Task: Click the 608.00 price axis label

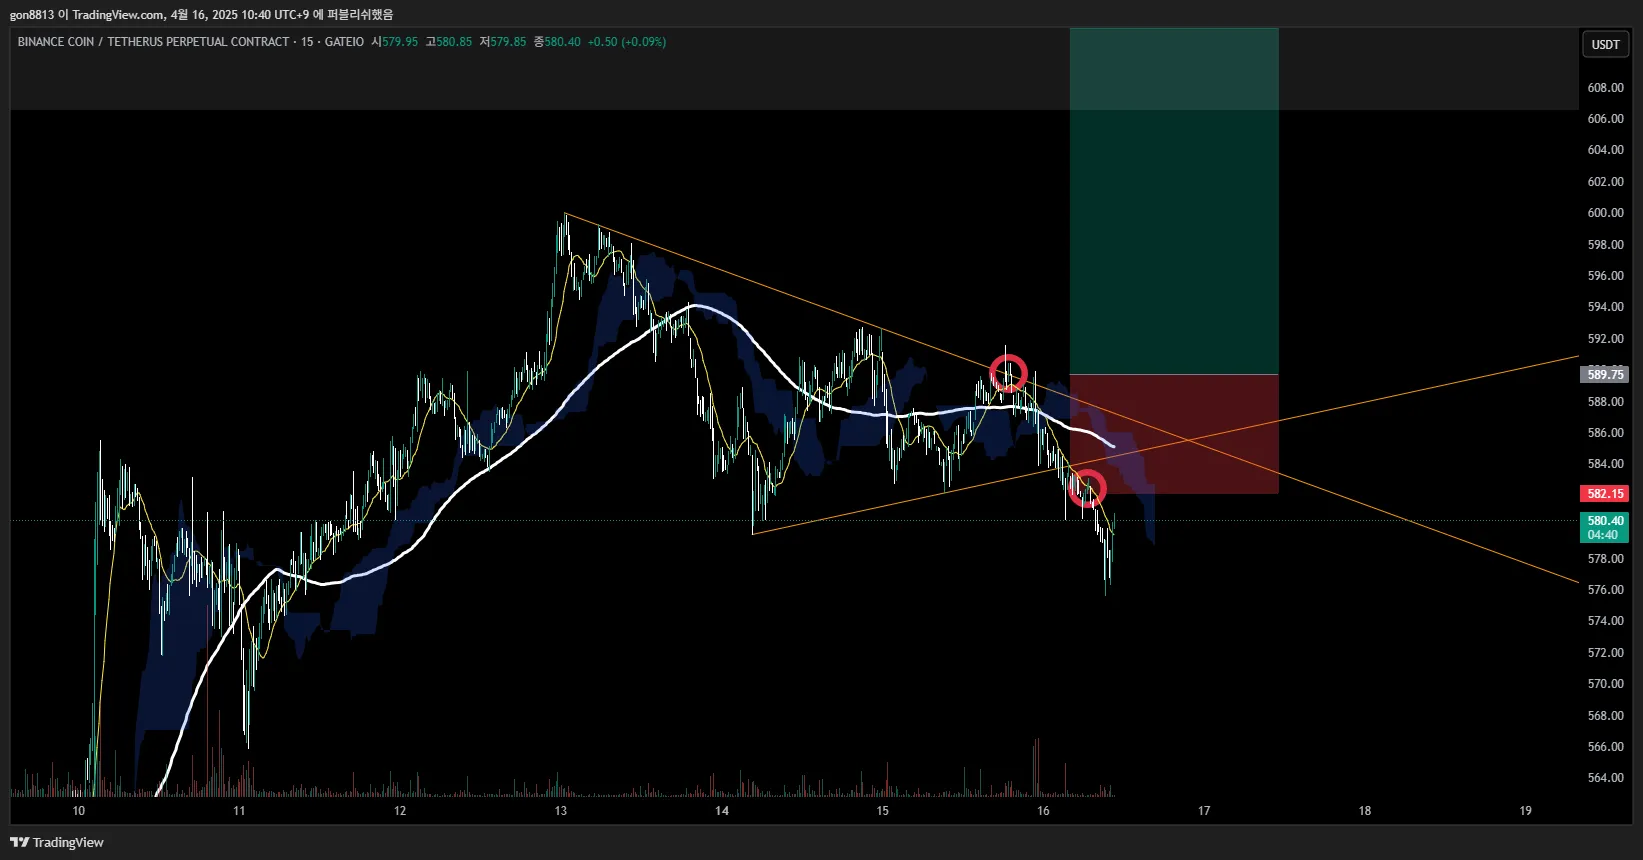Action: click(1605, 88)
